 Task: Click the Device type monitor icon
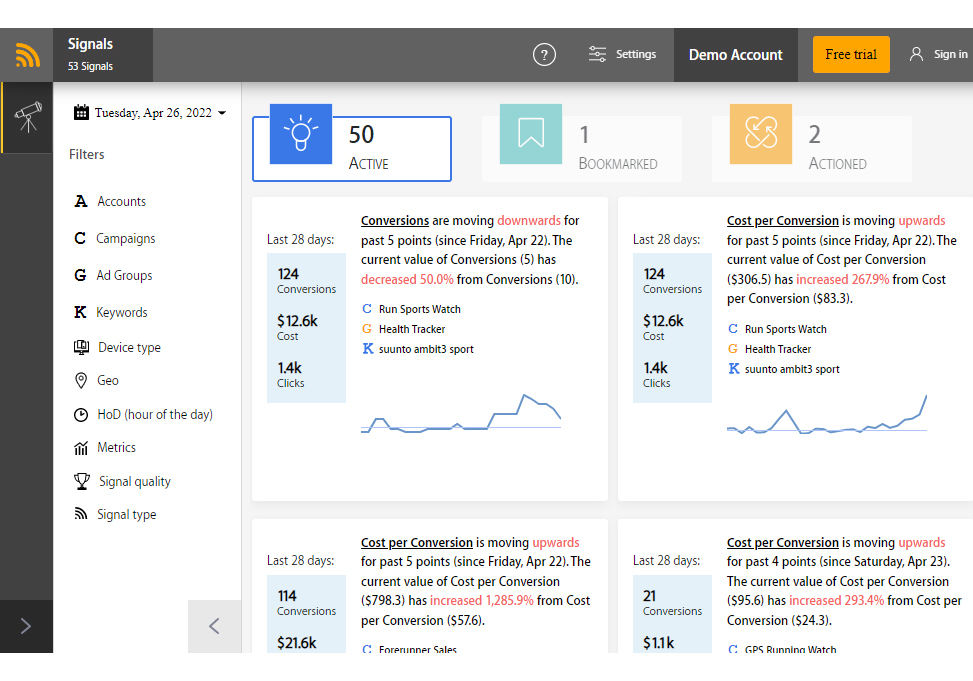pos(81,347)
